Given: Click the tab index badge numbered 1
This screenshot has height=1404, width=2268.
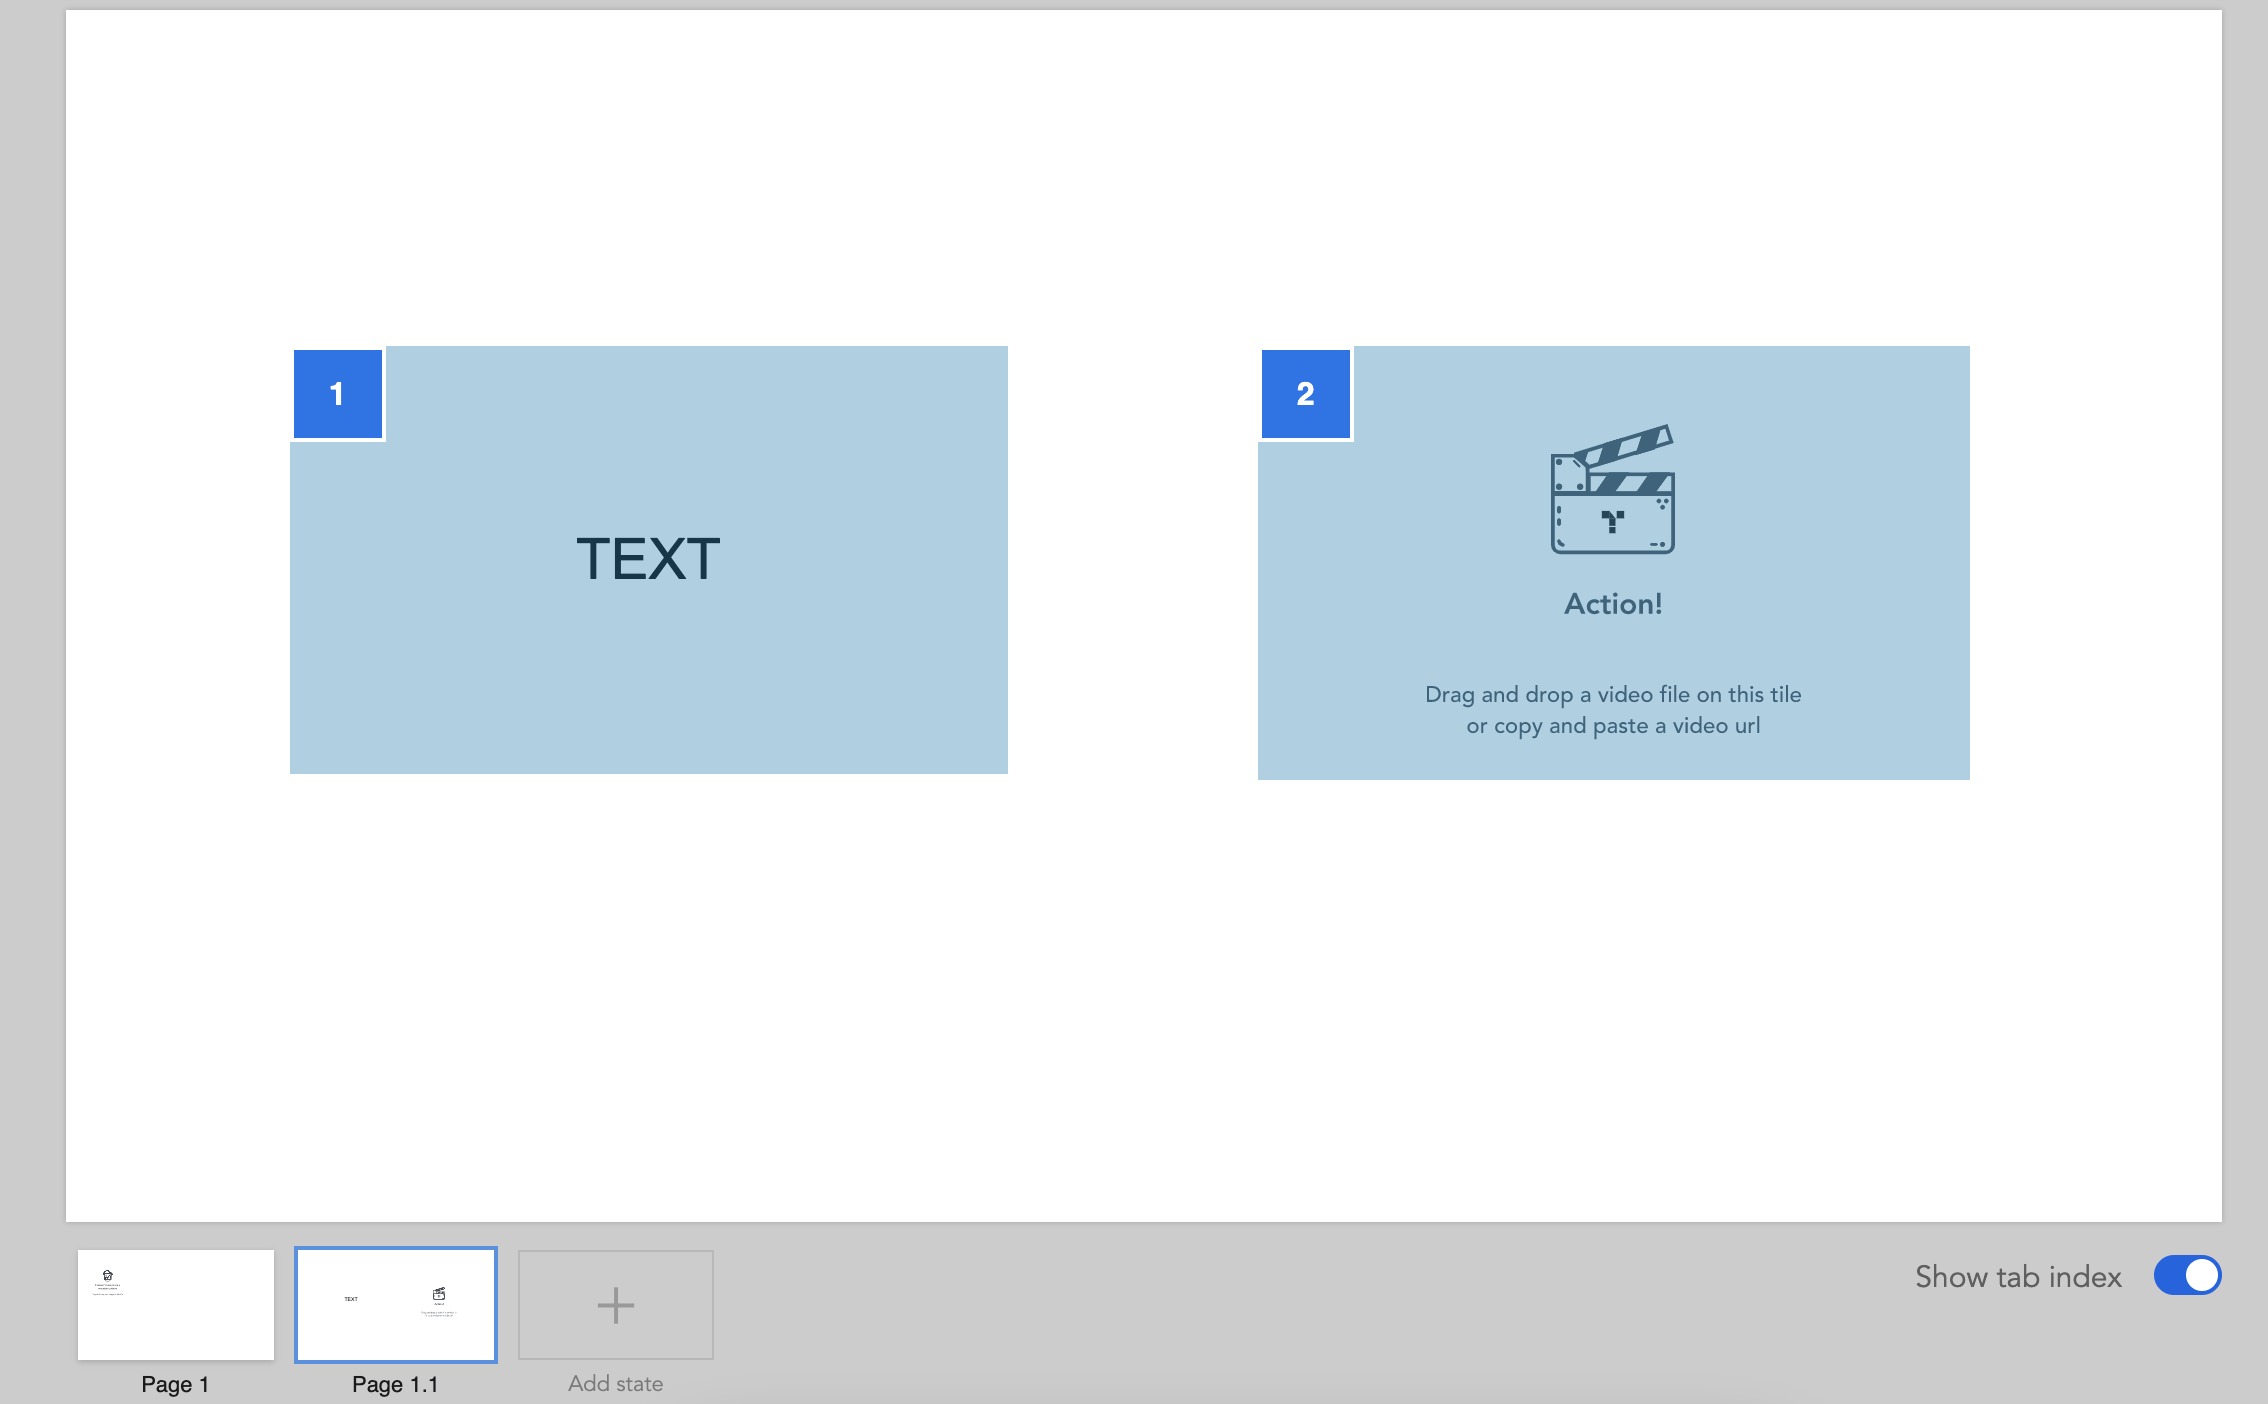Looking at the screenshot, I should coord(337,394).
